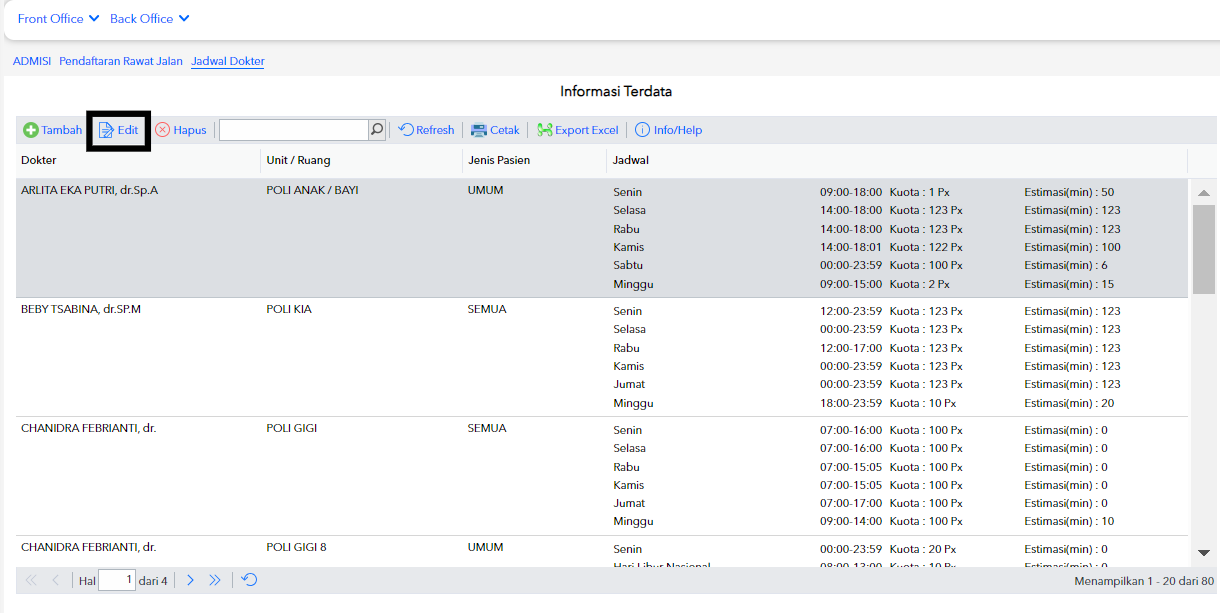Image resolution: width=1220 pixels, height=613 pixels.
Task: Open the Front Office dropdown menu
Action: coord(59,19)
